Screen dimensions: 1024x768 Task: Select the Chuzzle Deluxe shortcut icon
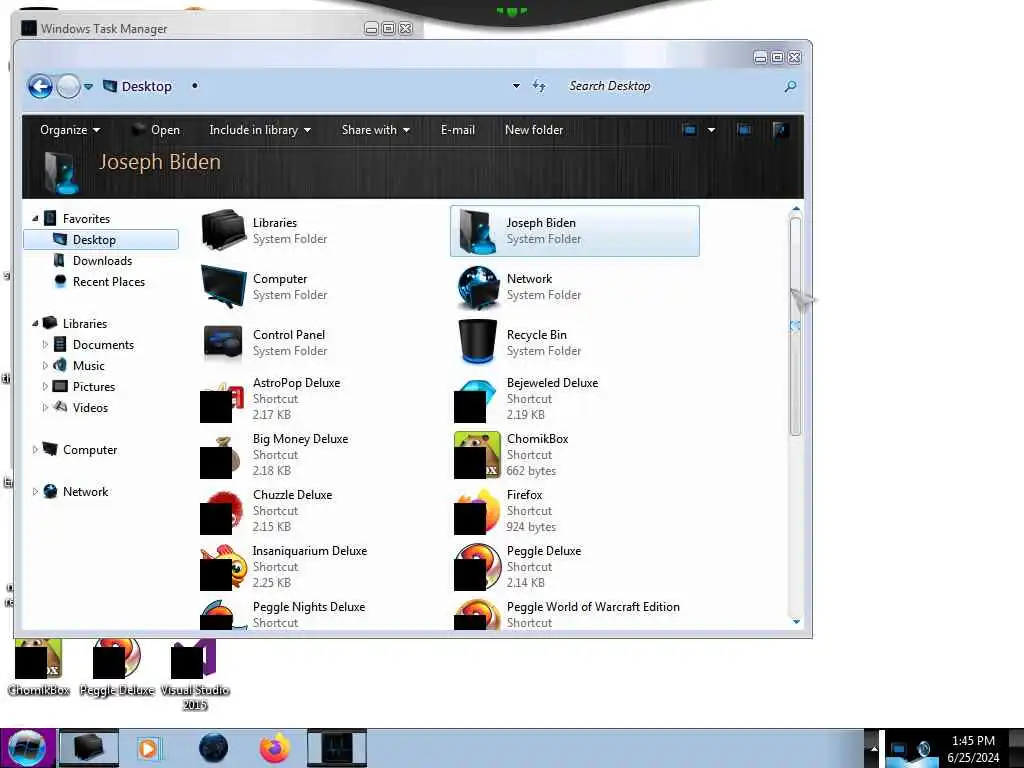tap(223, 513)
